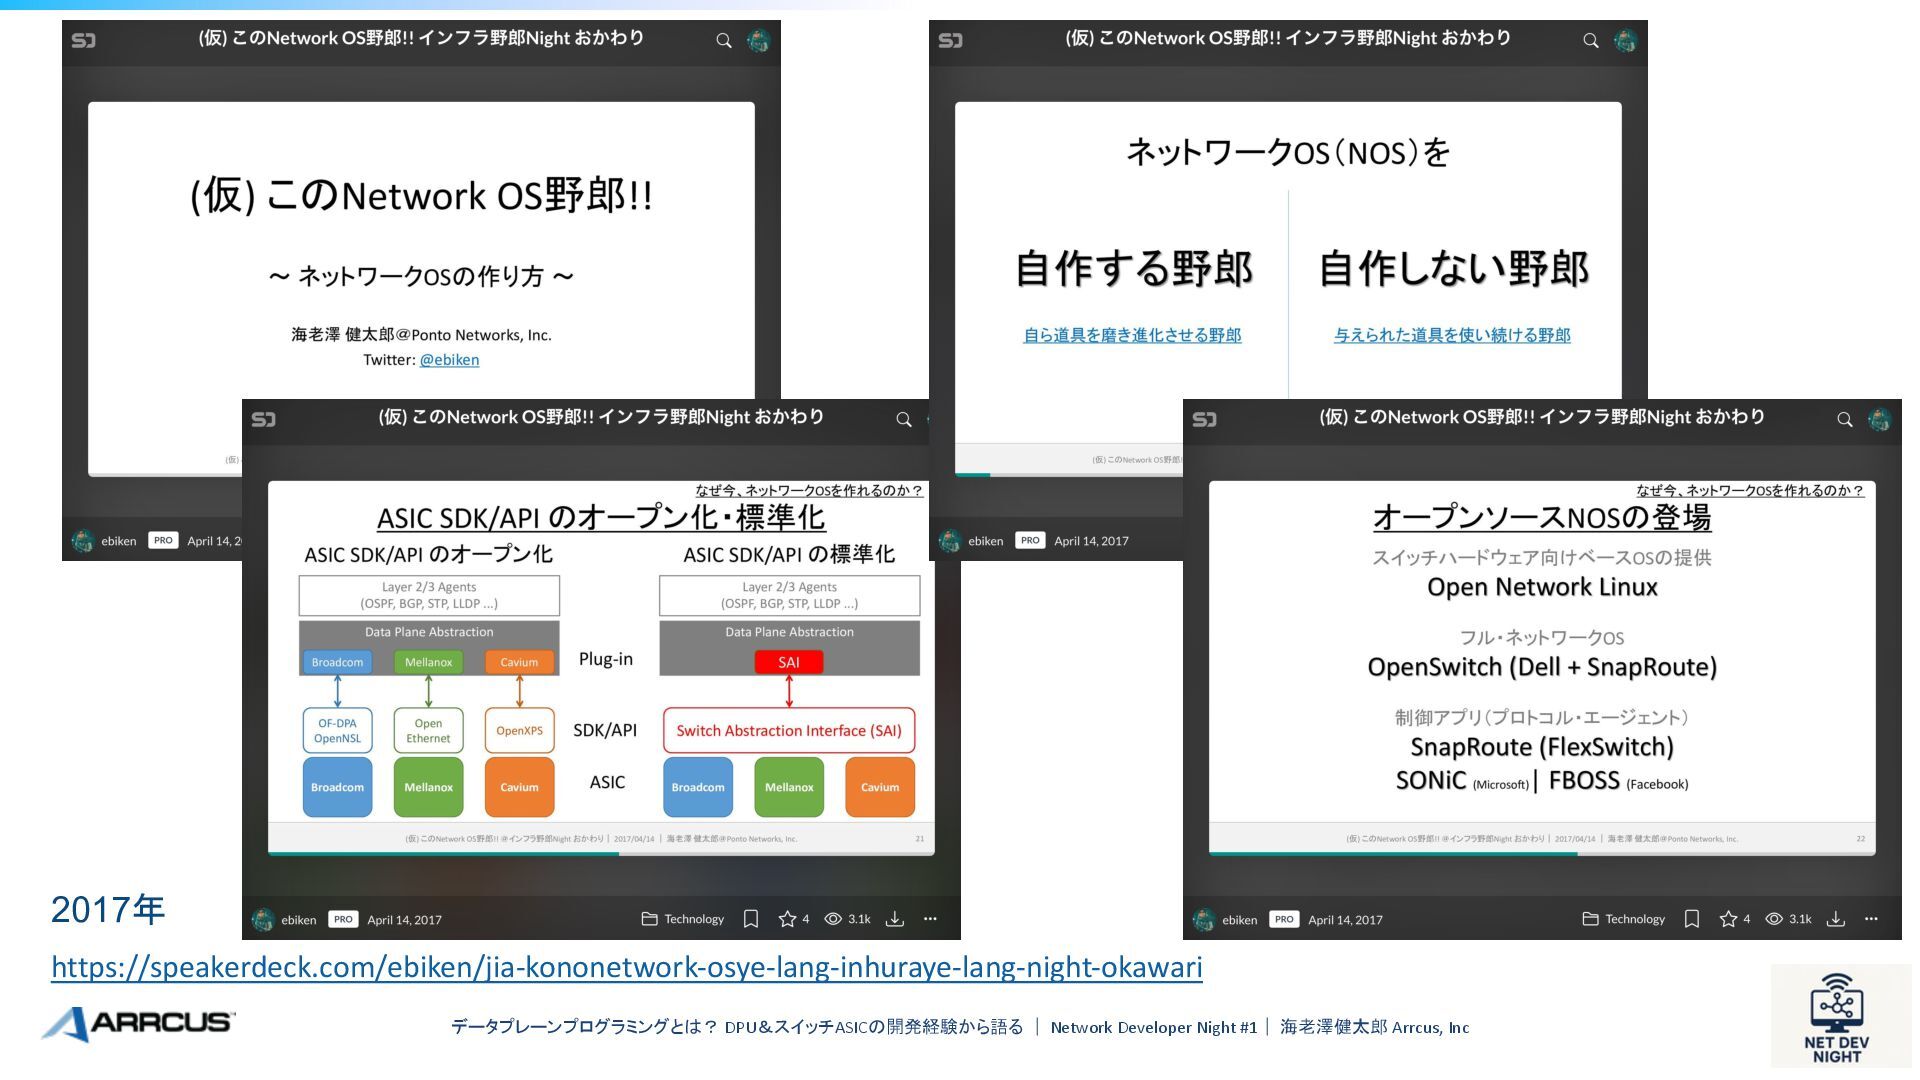
Task: Download the オープンソースNOS slide deck
Action: point(1836,919)
